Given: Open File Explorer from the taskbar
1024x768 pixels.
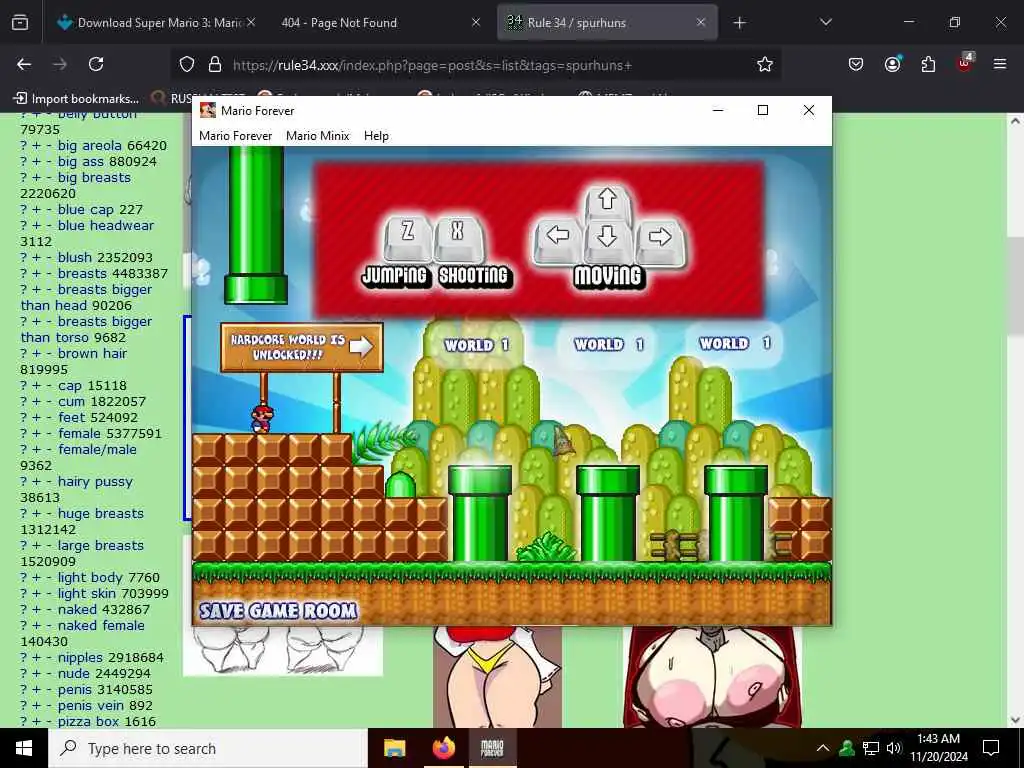Looking at the screenshot, I should tap(394, 748).
